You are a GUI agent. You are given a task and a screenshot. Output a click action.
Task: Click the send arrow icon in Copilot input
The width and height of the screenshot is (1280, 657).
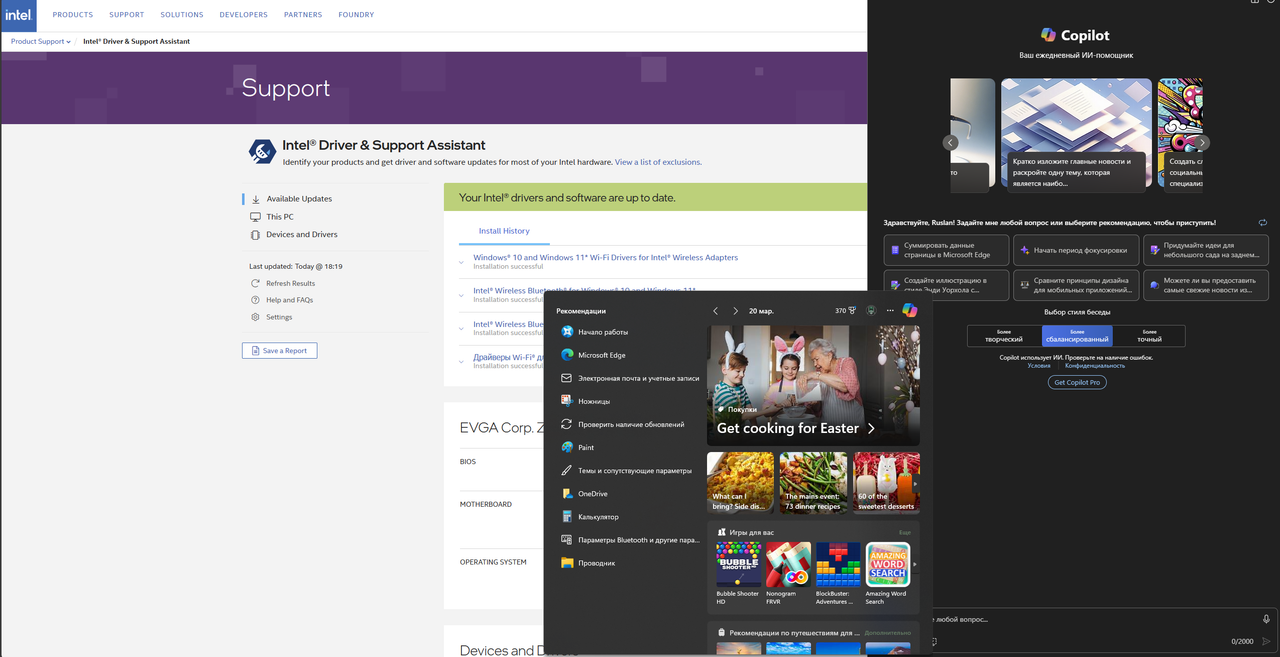[x=1266, y=641]
